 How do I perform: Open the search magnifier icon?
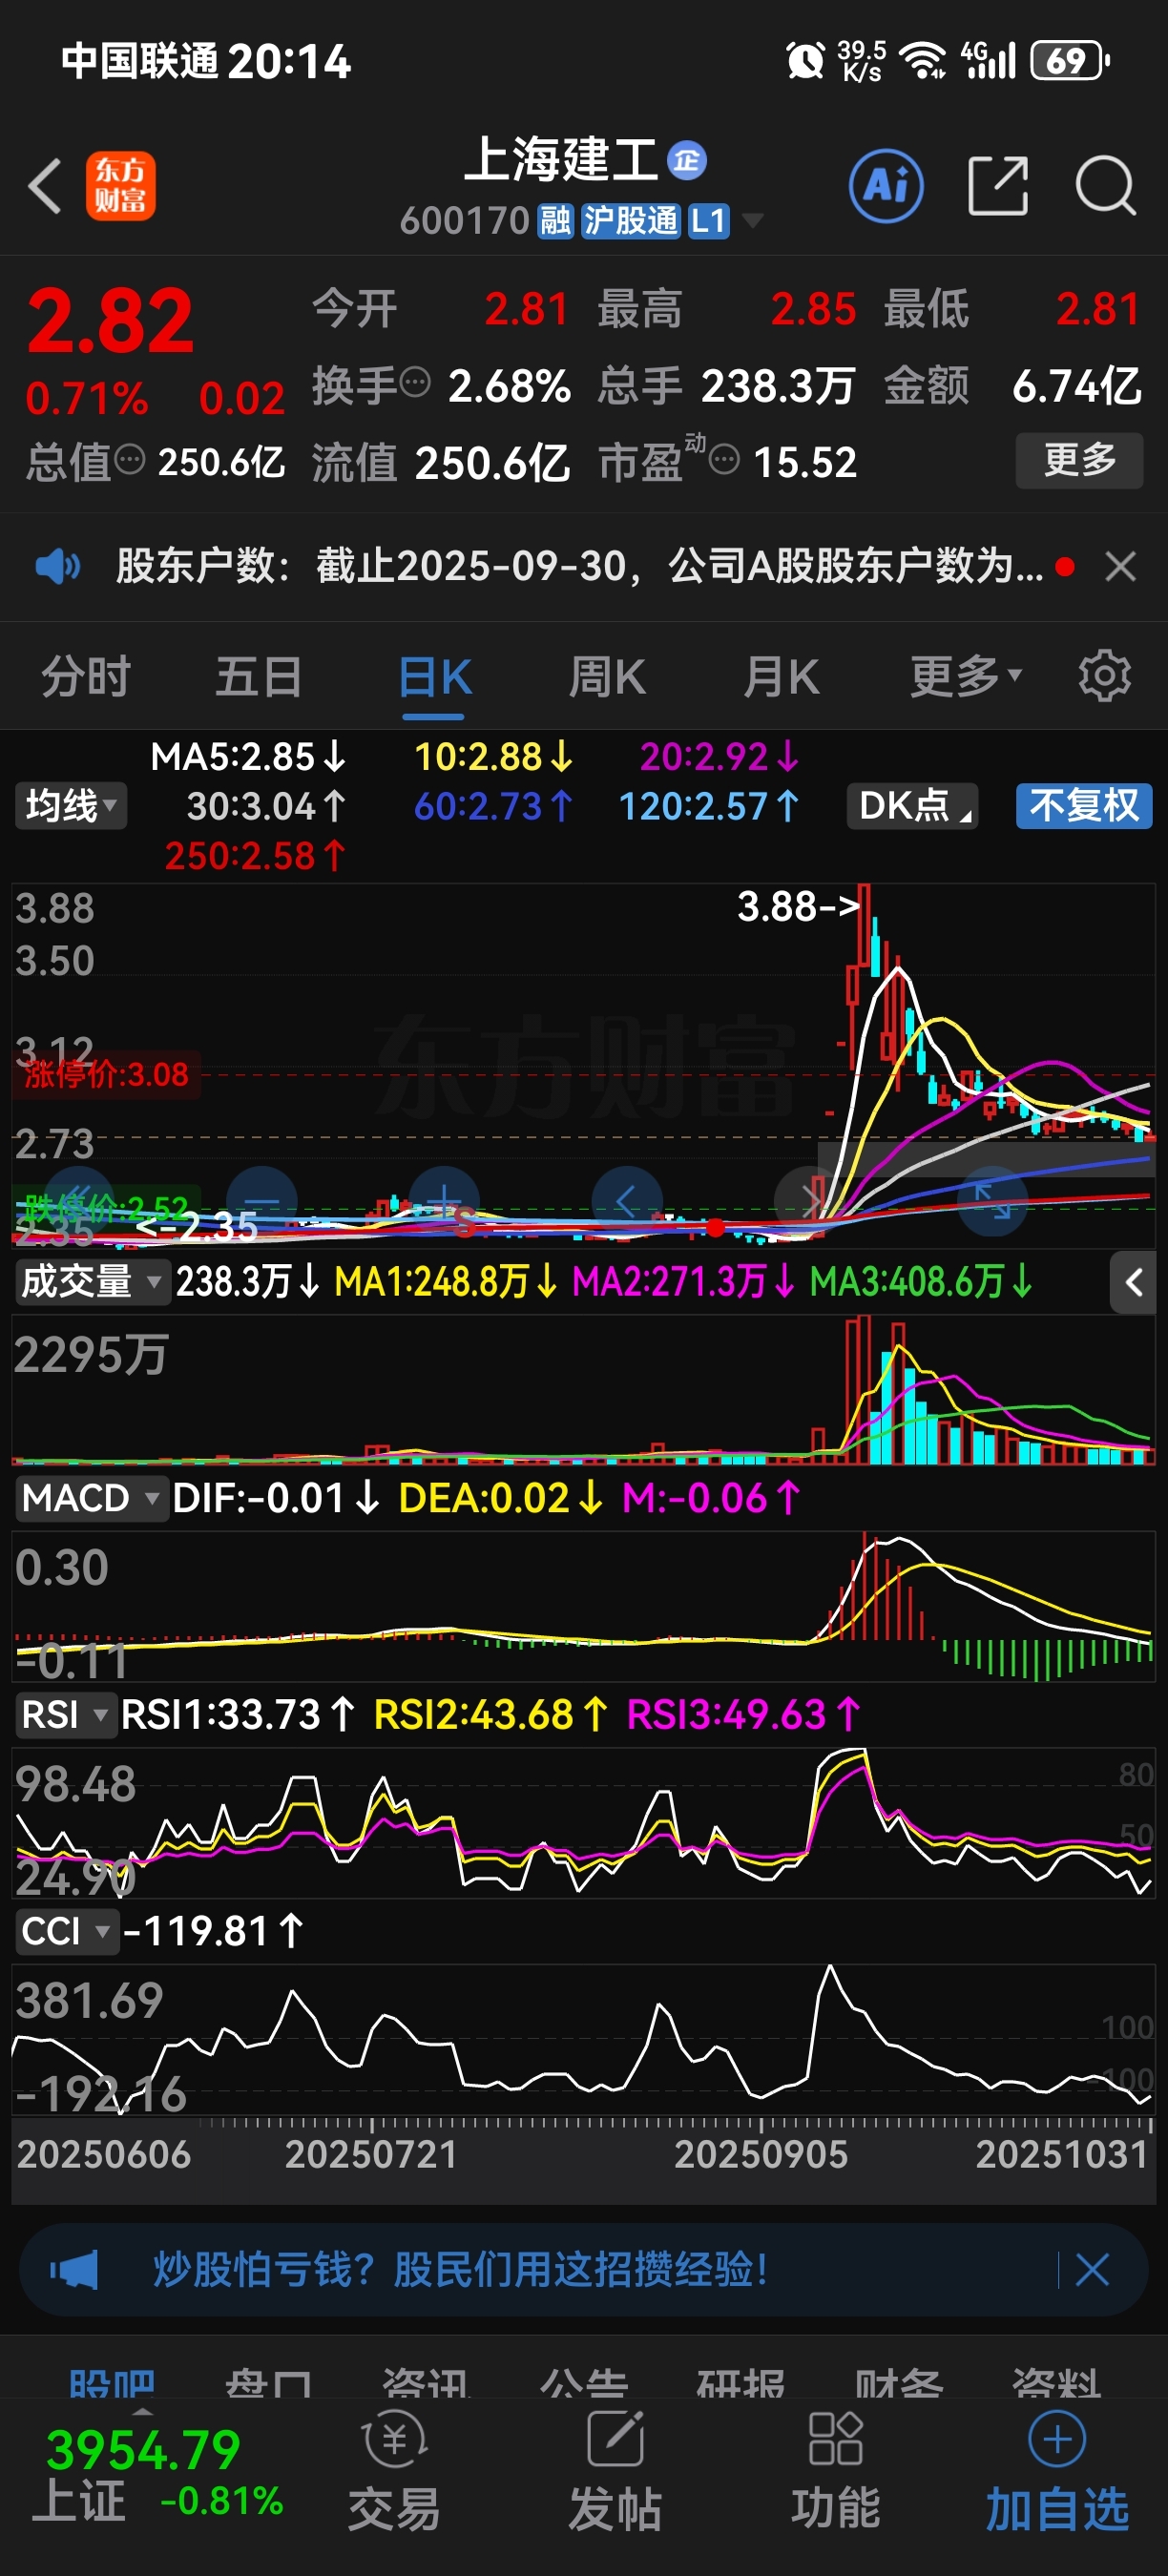pyautogui.click(x=1105, y=186)
